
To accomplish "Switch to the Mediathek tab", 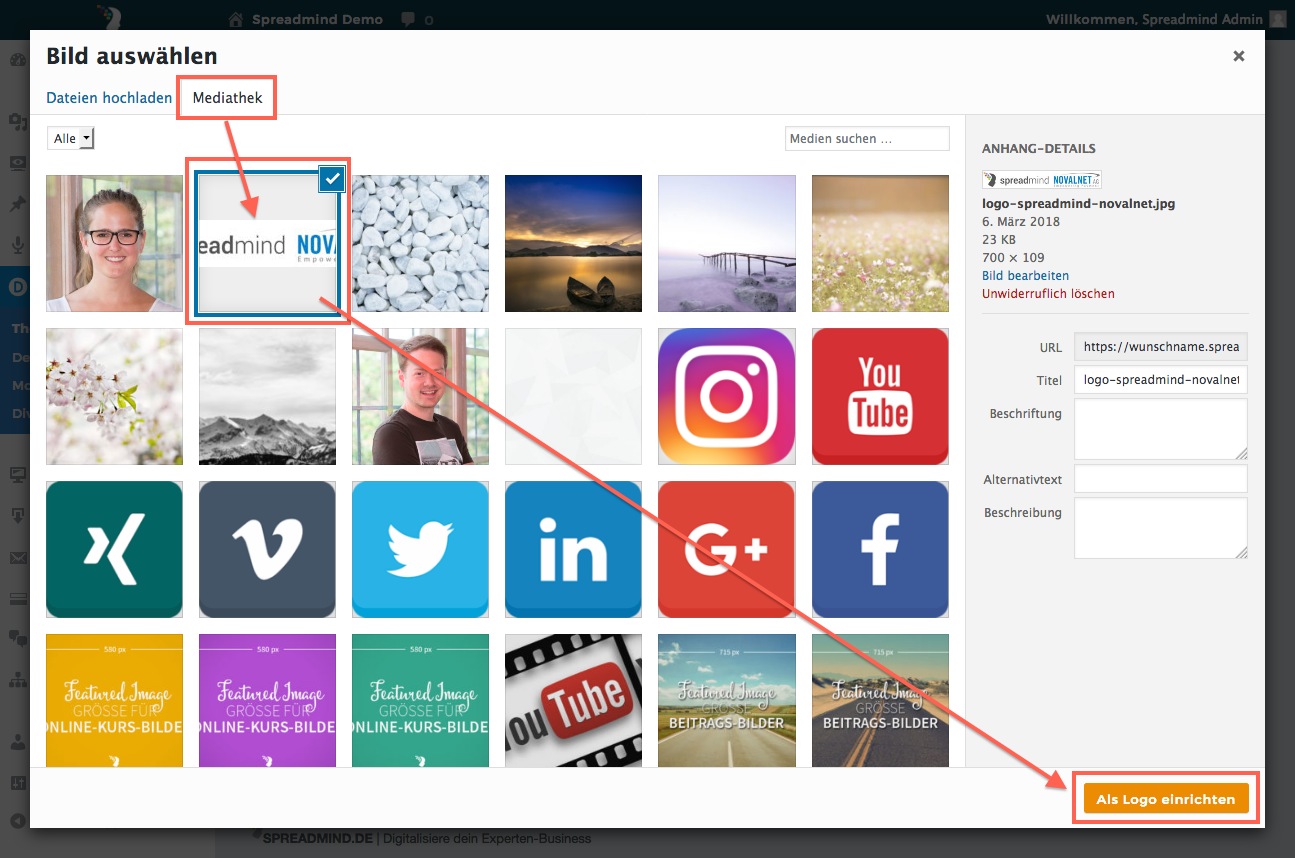I will (x=227, y=98).
